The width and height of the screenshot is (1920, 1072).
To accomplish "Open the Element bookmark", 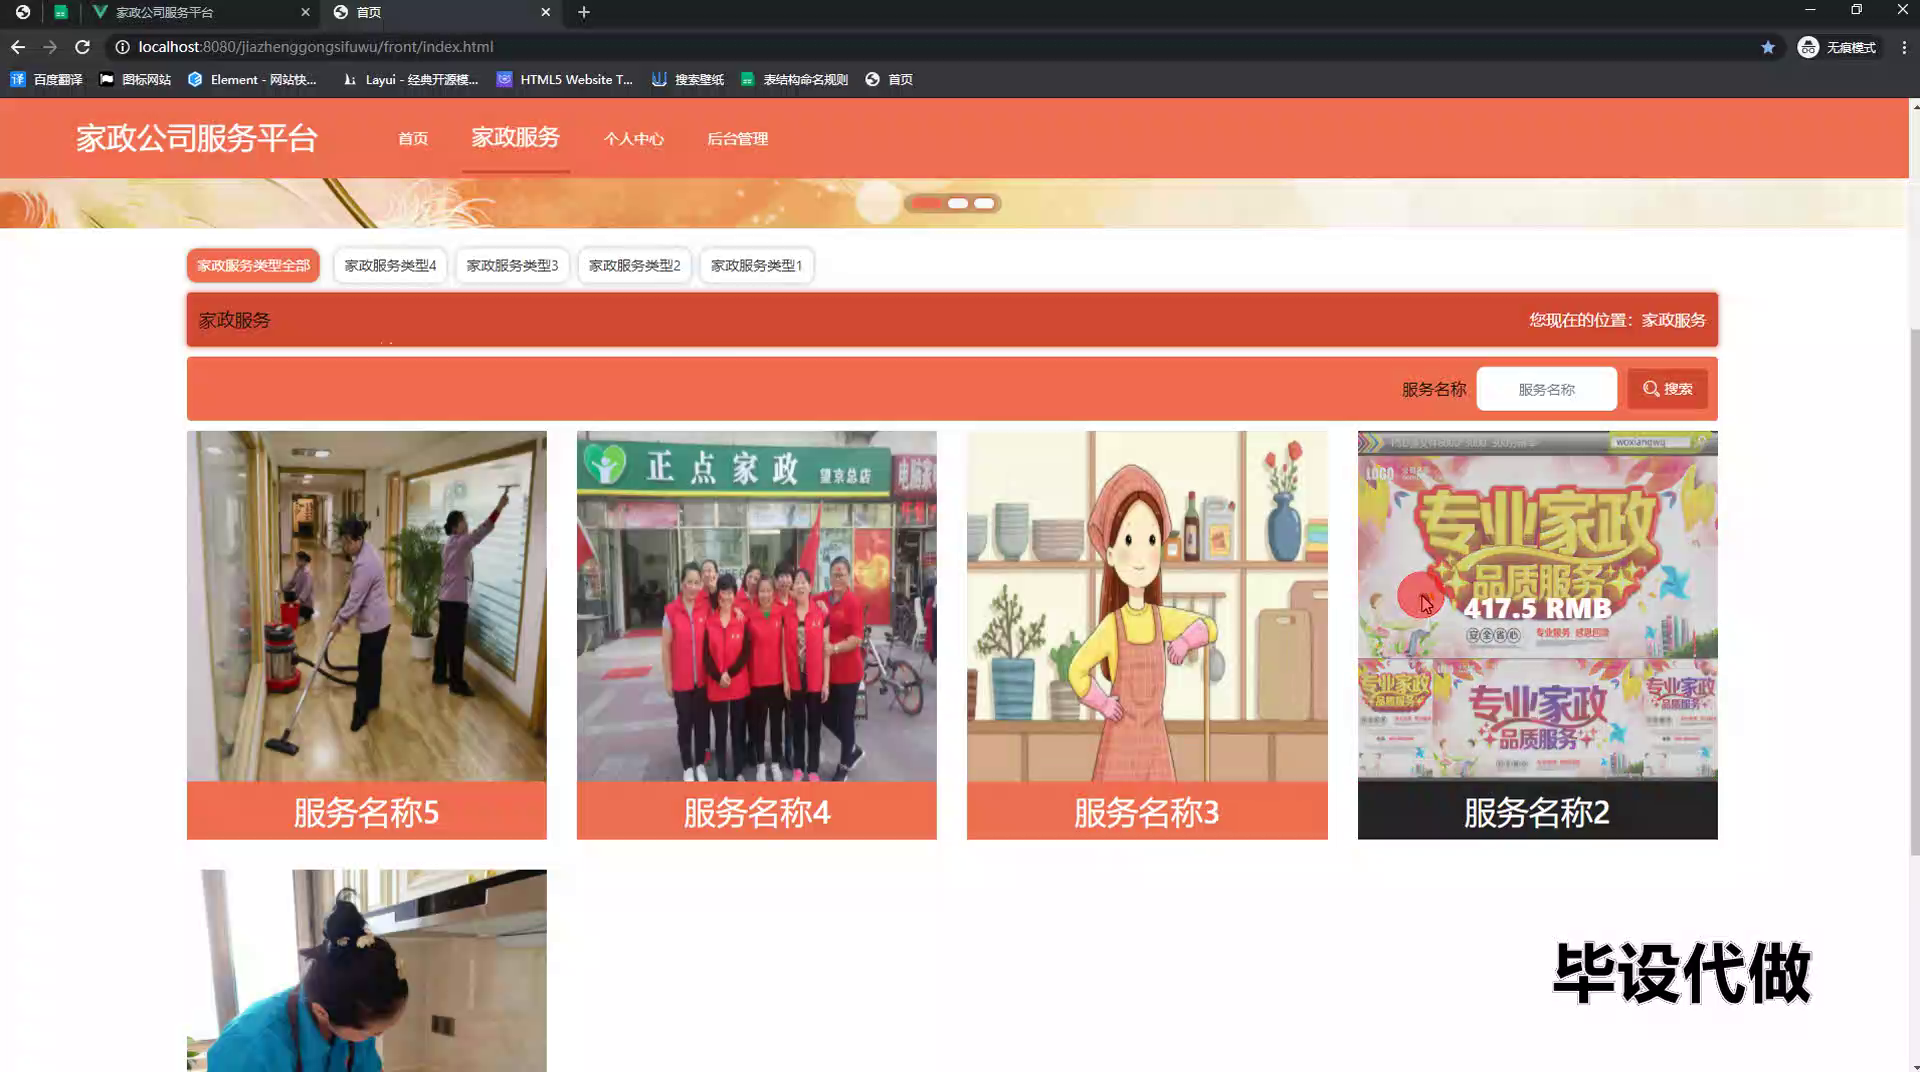I will click(x=252, y=79).
